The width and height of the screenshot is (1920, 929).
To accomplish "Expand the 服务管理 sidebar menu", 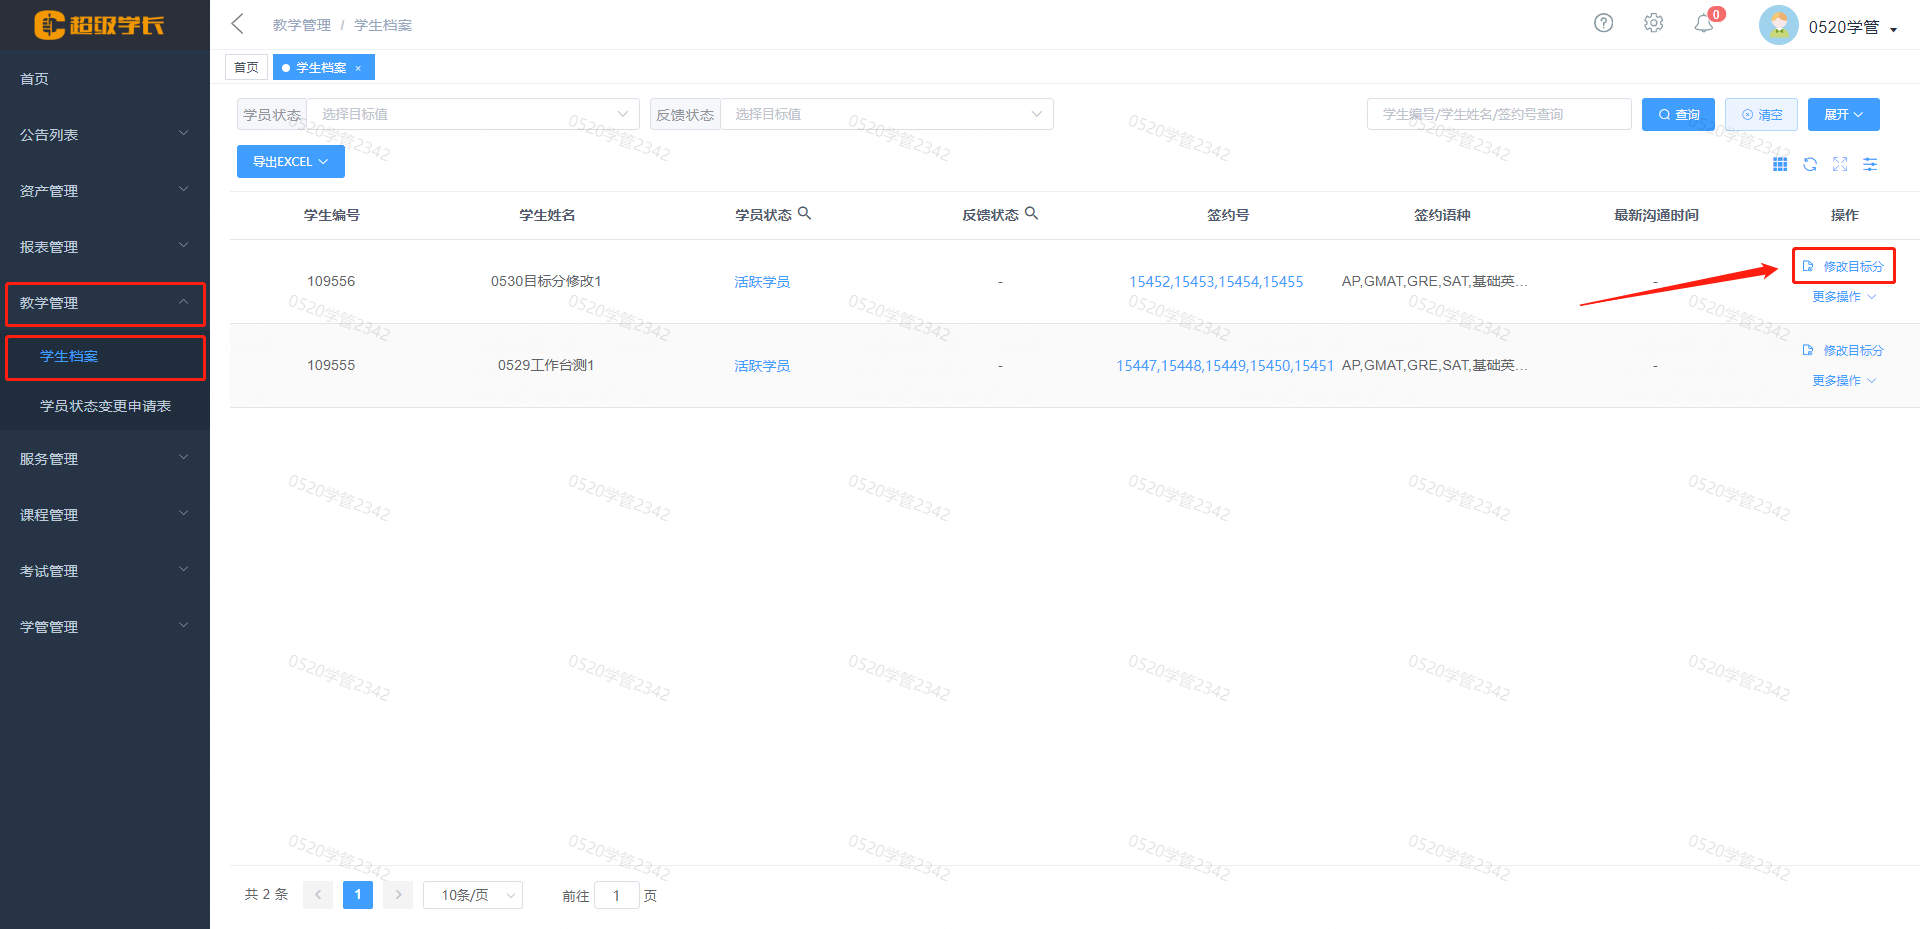I will coord(104,459).
